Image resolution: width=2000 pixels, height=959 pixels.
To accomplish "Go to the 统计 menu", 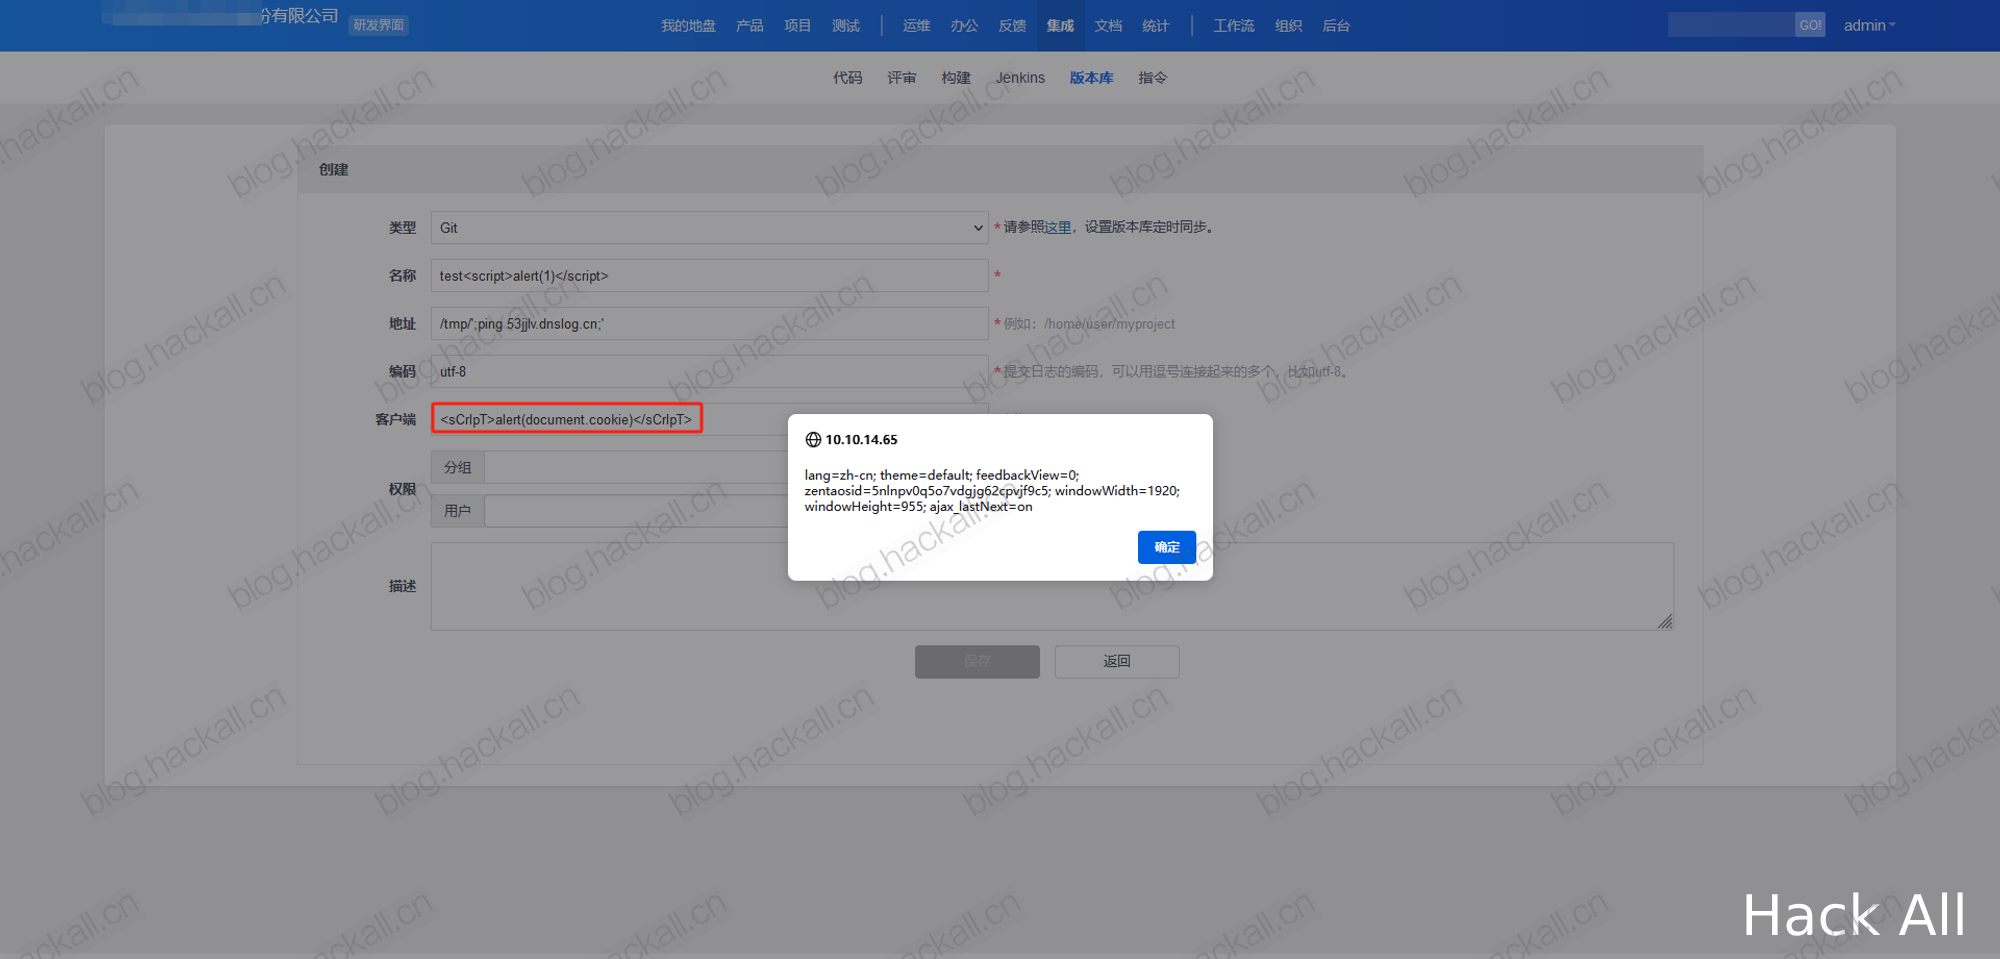I will [1156, 26].
